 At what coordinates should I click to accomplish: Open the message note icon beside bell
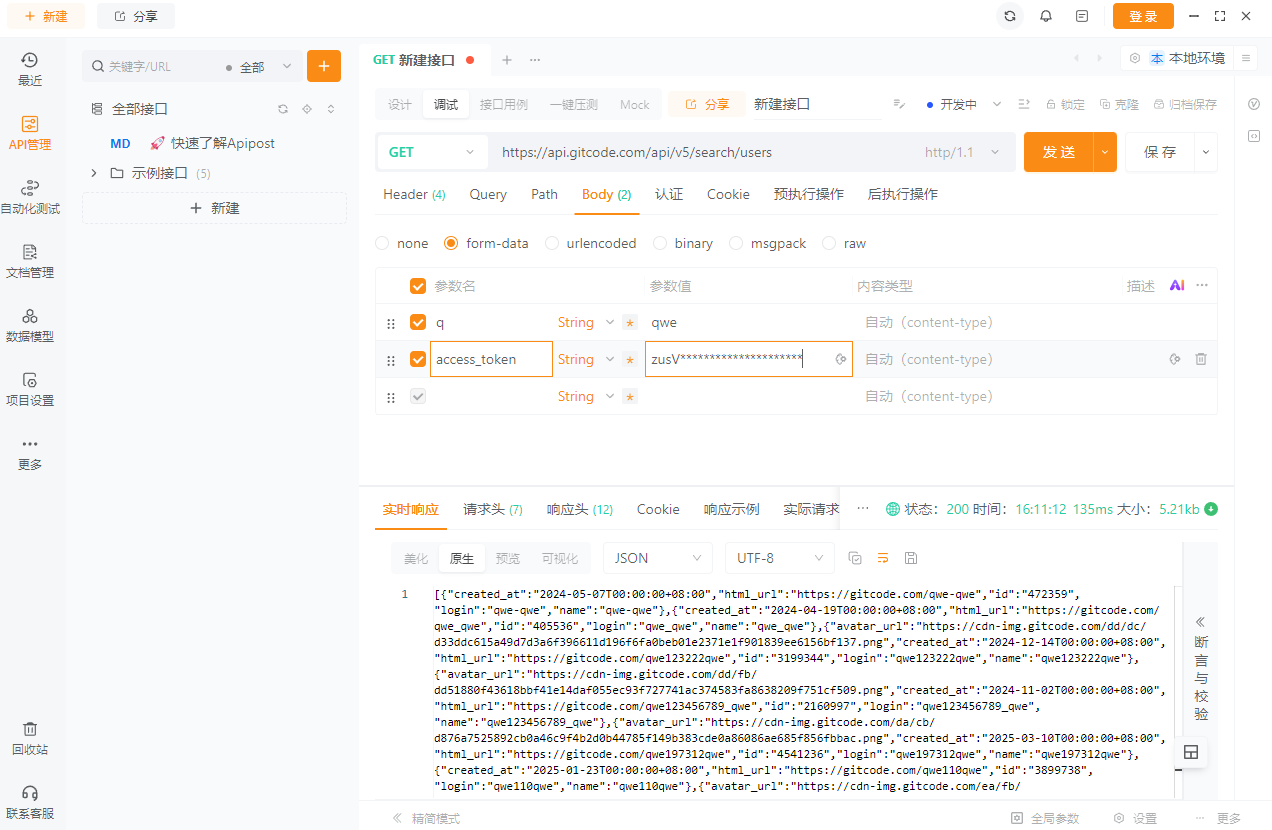tap(1082, 16)
